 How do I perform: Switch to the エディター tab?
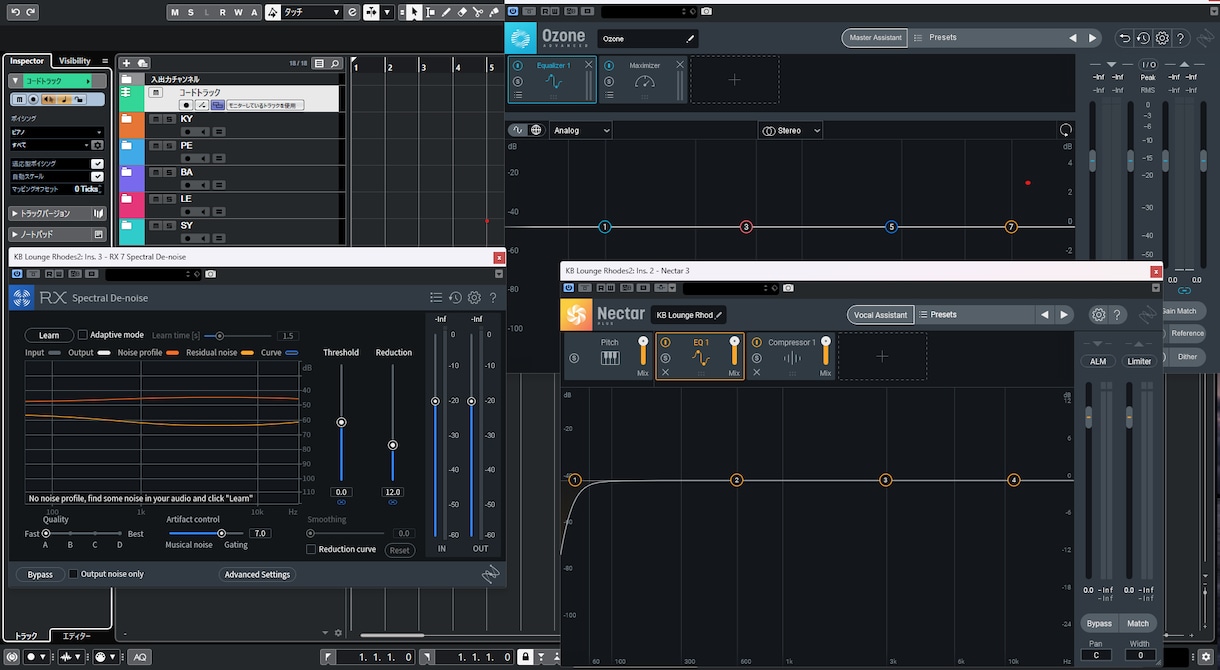coord(77,636)
